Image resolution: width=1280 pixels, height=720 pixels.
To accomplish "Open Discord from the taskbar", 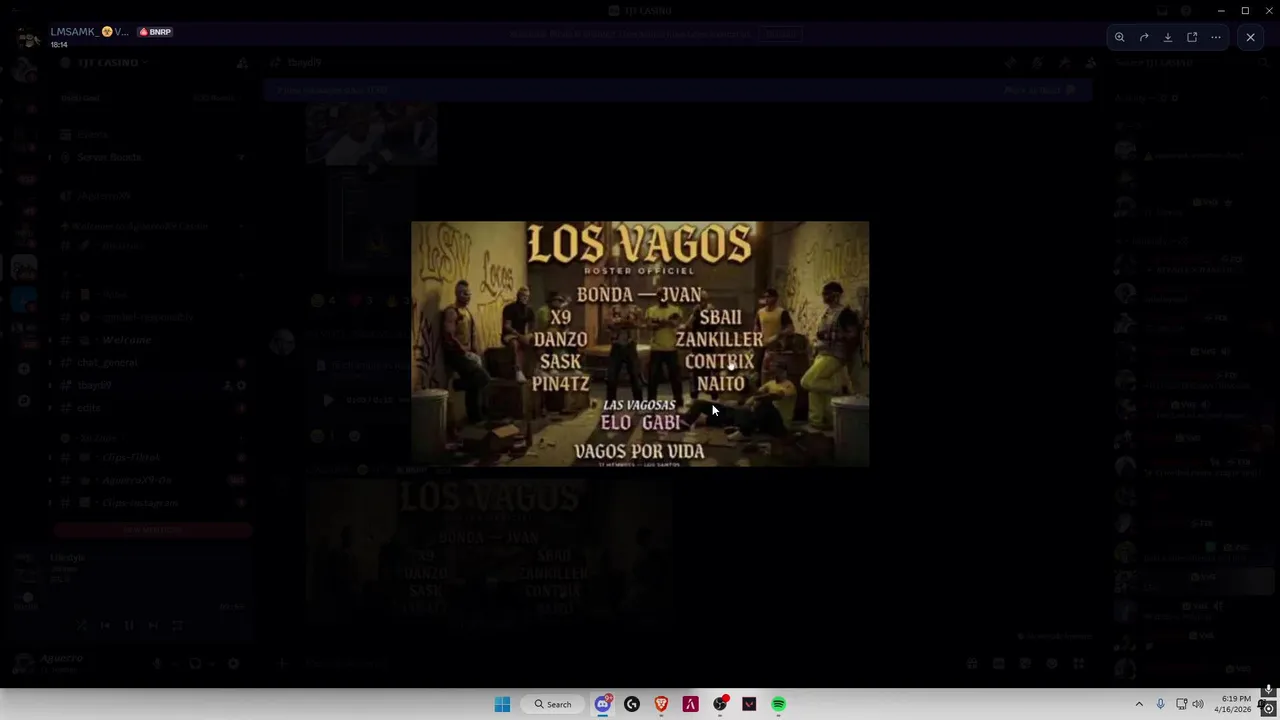I will click(x=603, y=704).
